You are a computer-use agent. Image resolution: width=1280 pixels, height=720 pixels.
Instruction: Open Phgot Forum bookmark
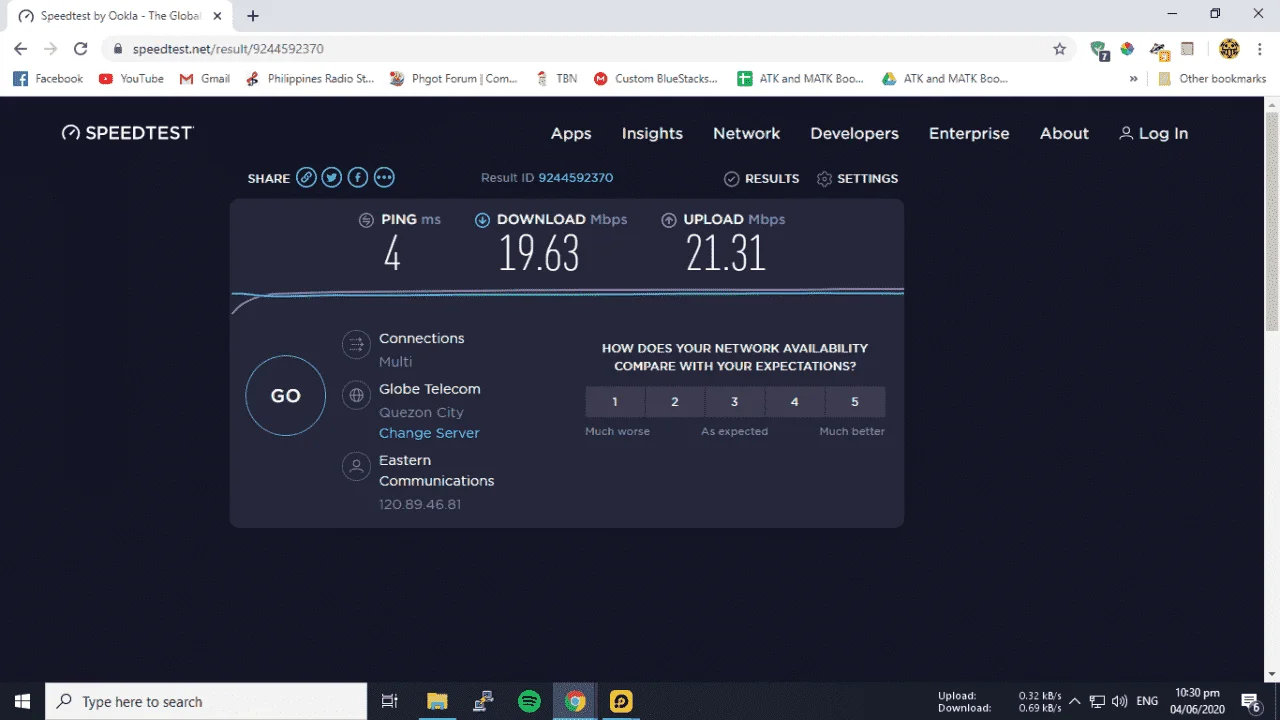pyautogui.click(x=454, y=78)
